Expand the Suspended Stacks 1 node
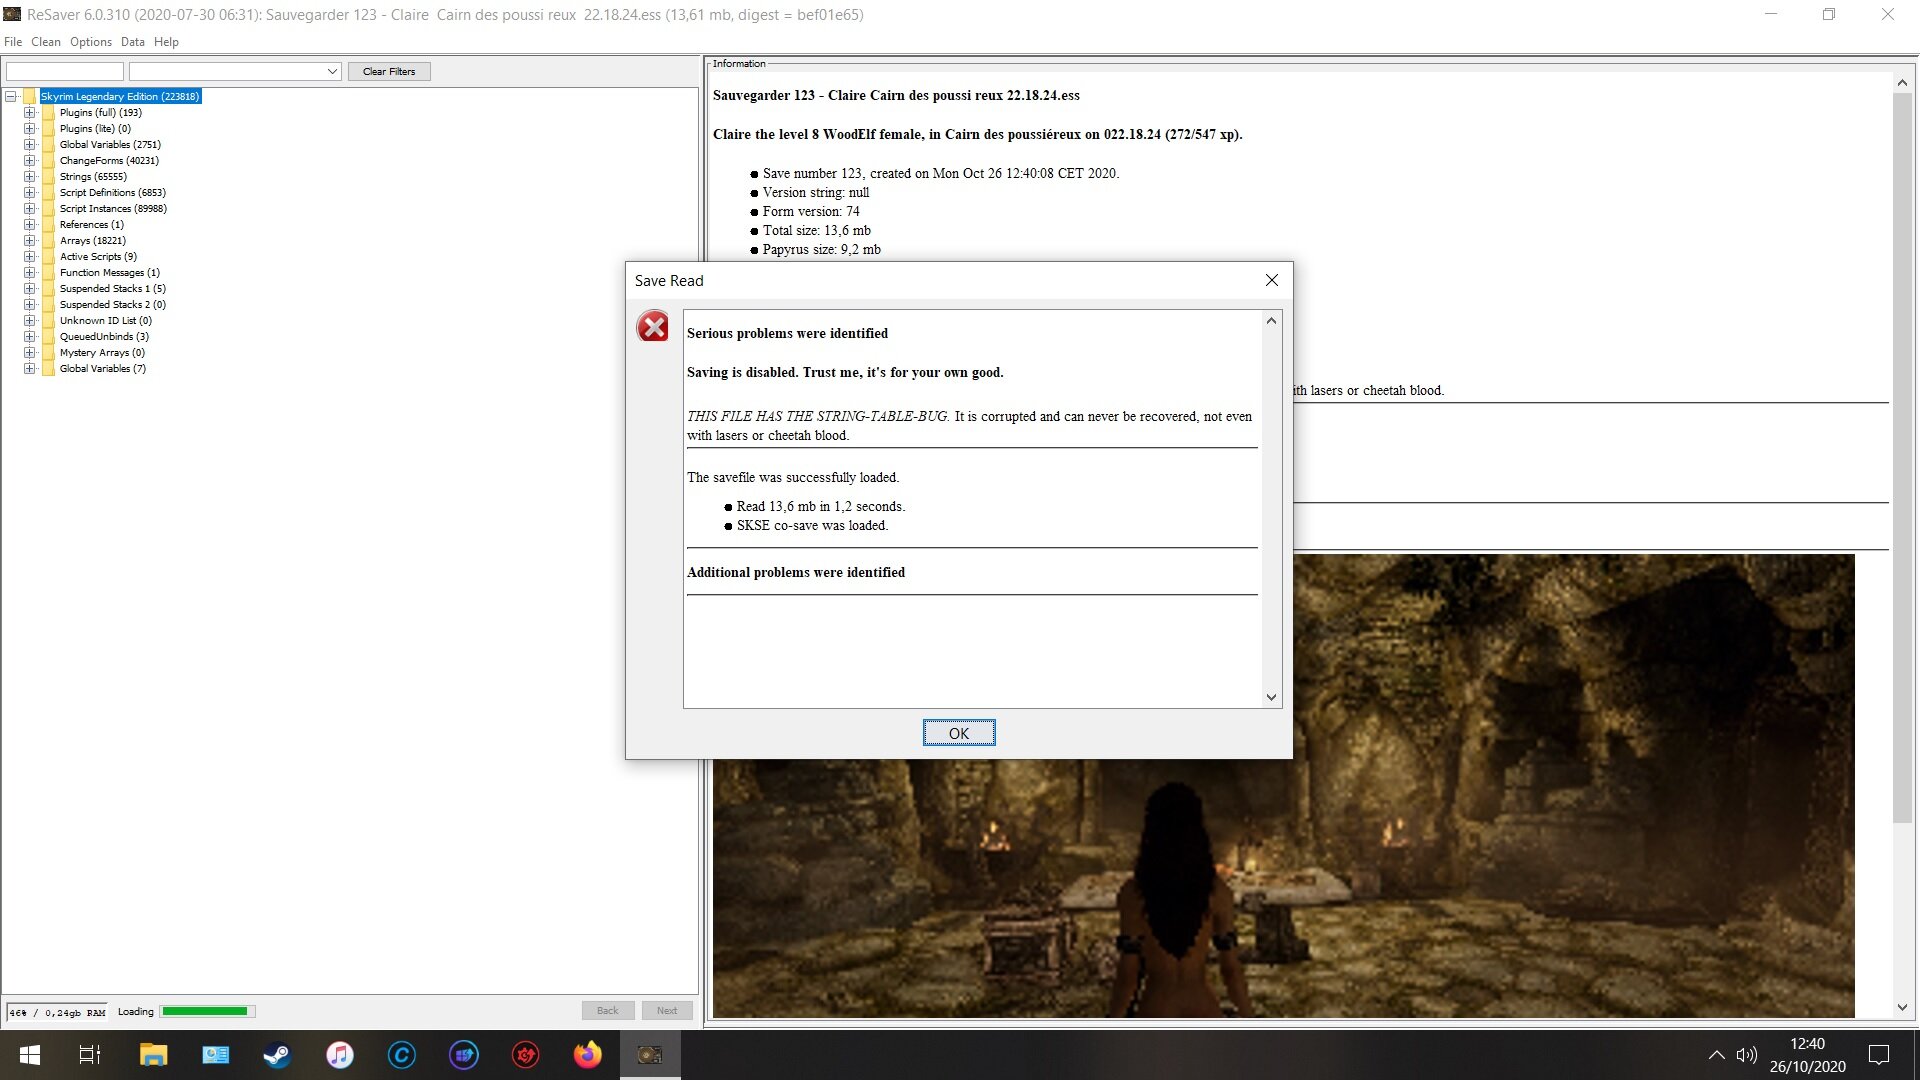This screenshot has height=1080, width=1920. point(30,289)
